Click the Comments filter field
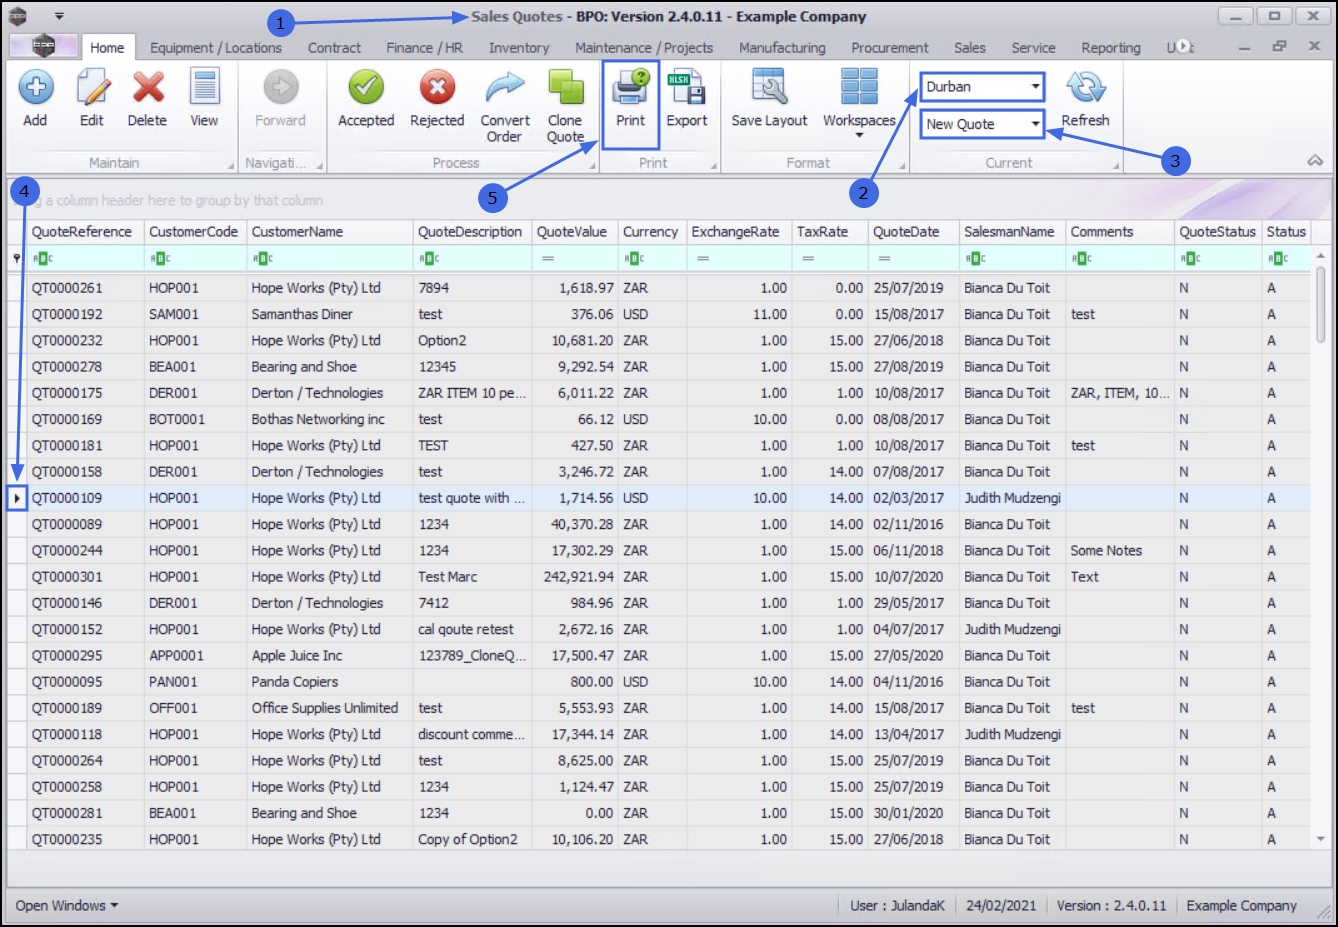Screen dimensions: 1338x927 click(1120, 258)
